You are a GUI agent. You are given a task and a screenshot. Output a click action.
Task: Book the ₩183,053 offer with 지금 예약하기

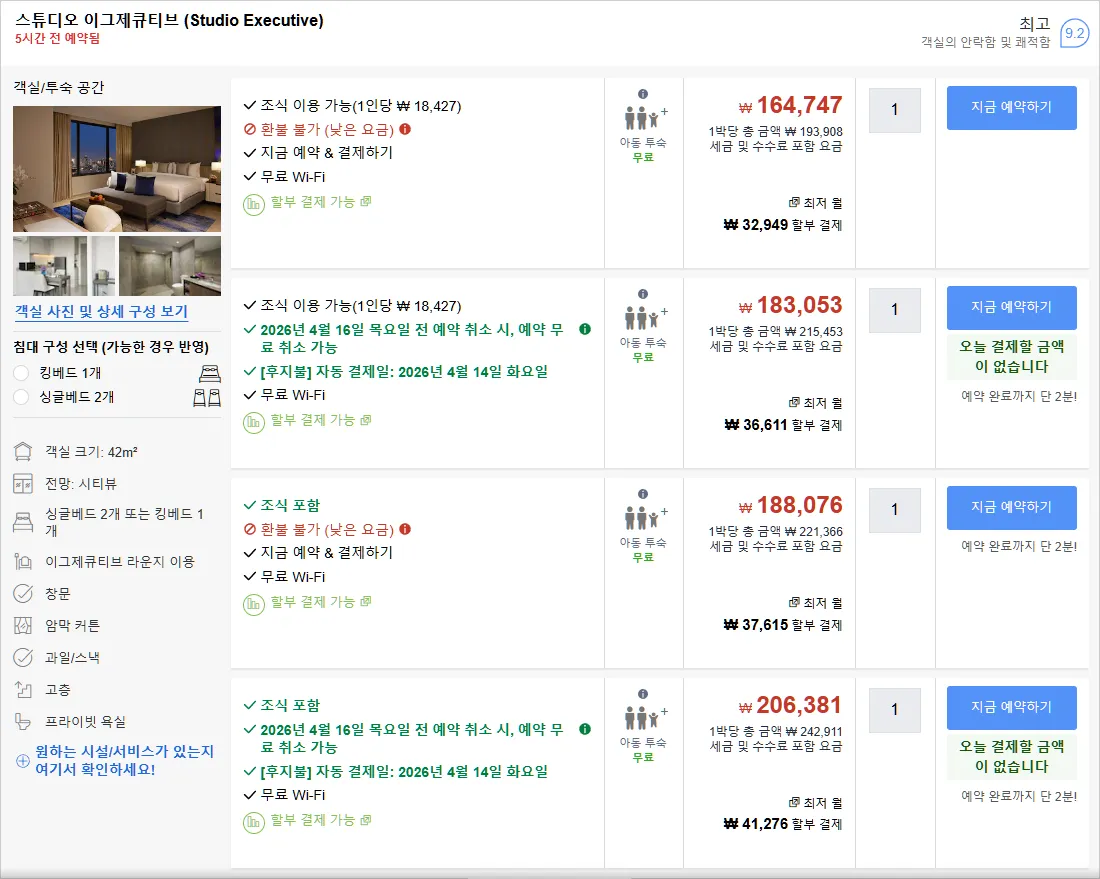coord(1012,307)
